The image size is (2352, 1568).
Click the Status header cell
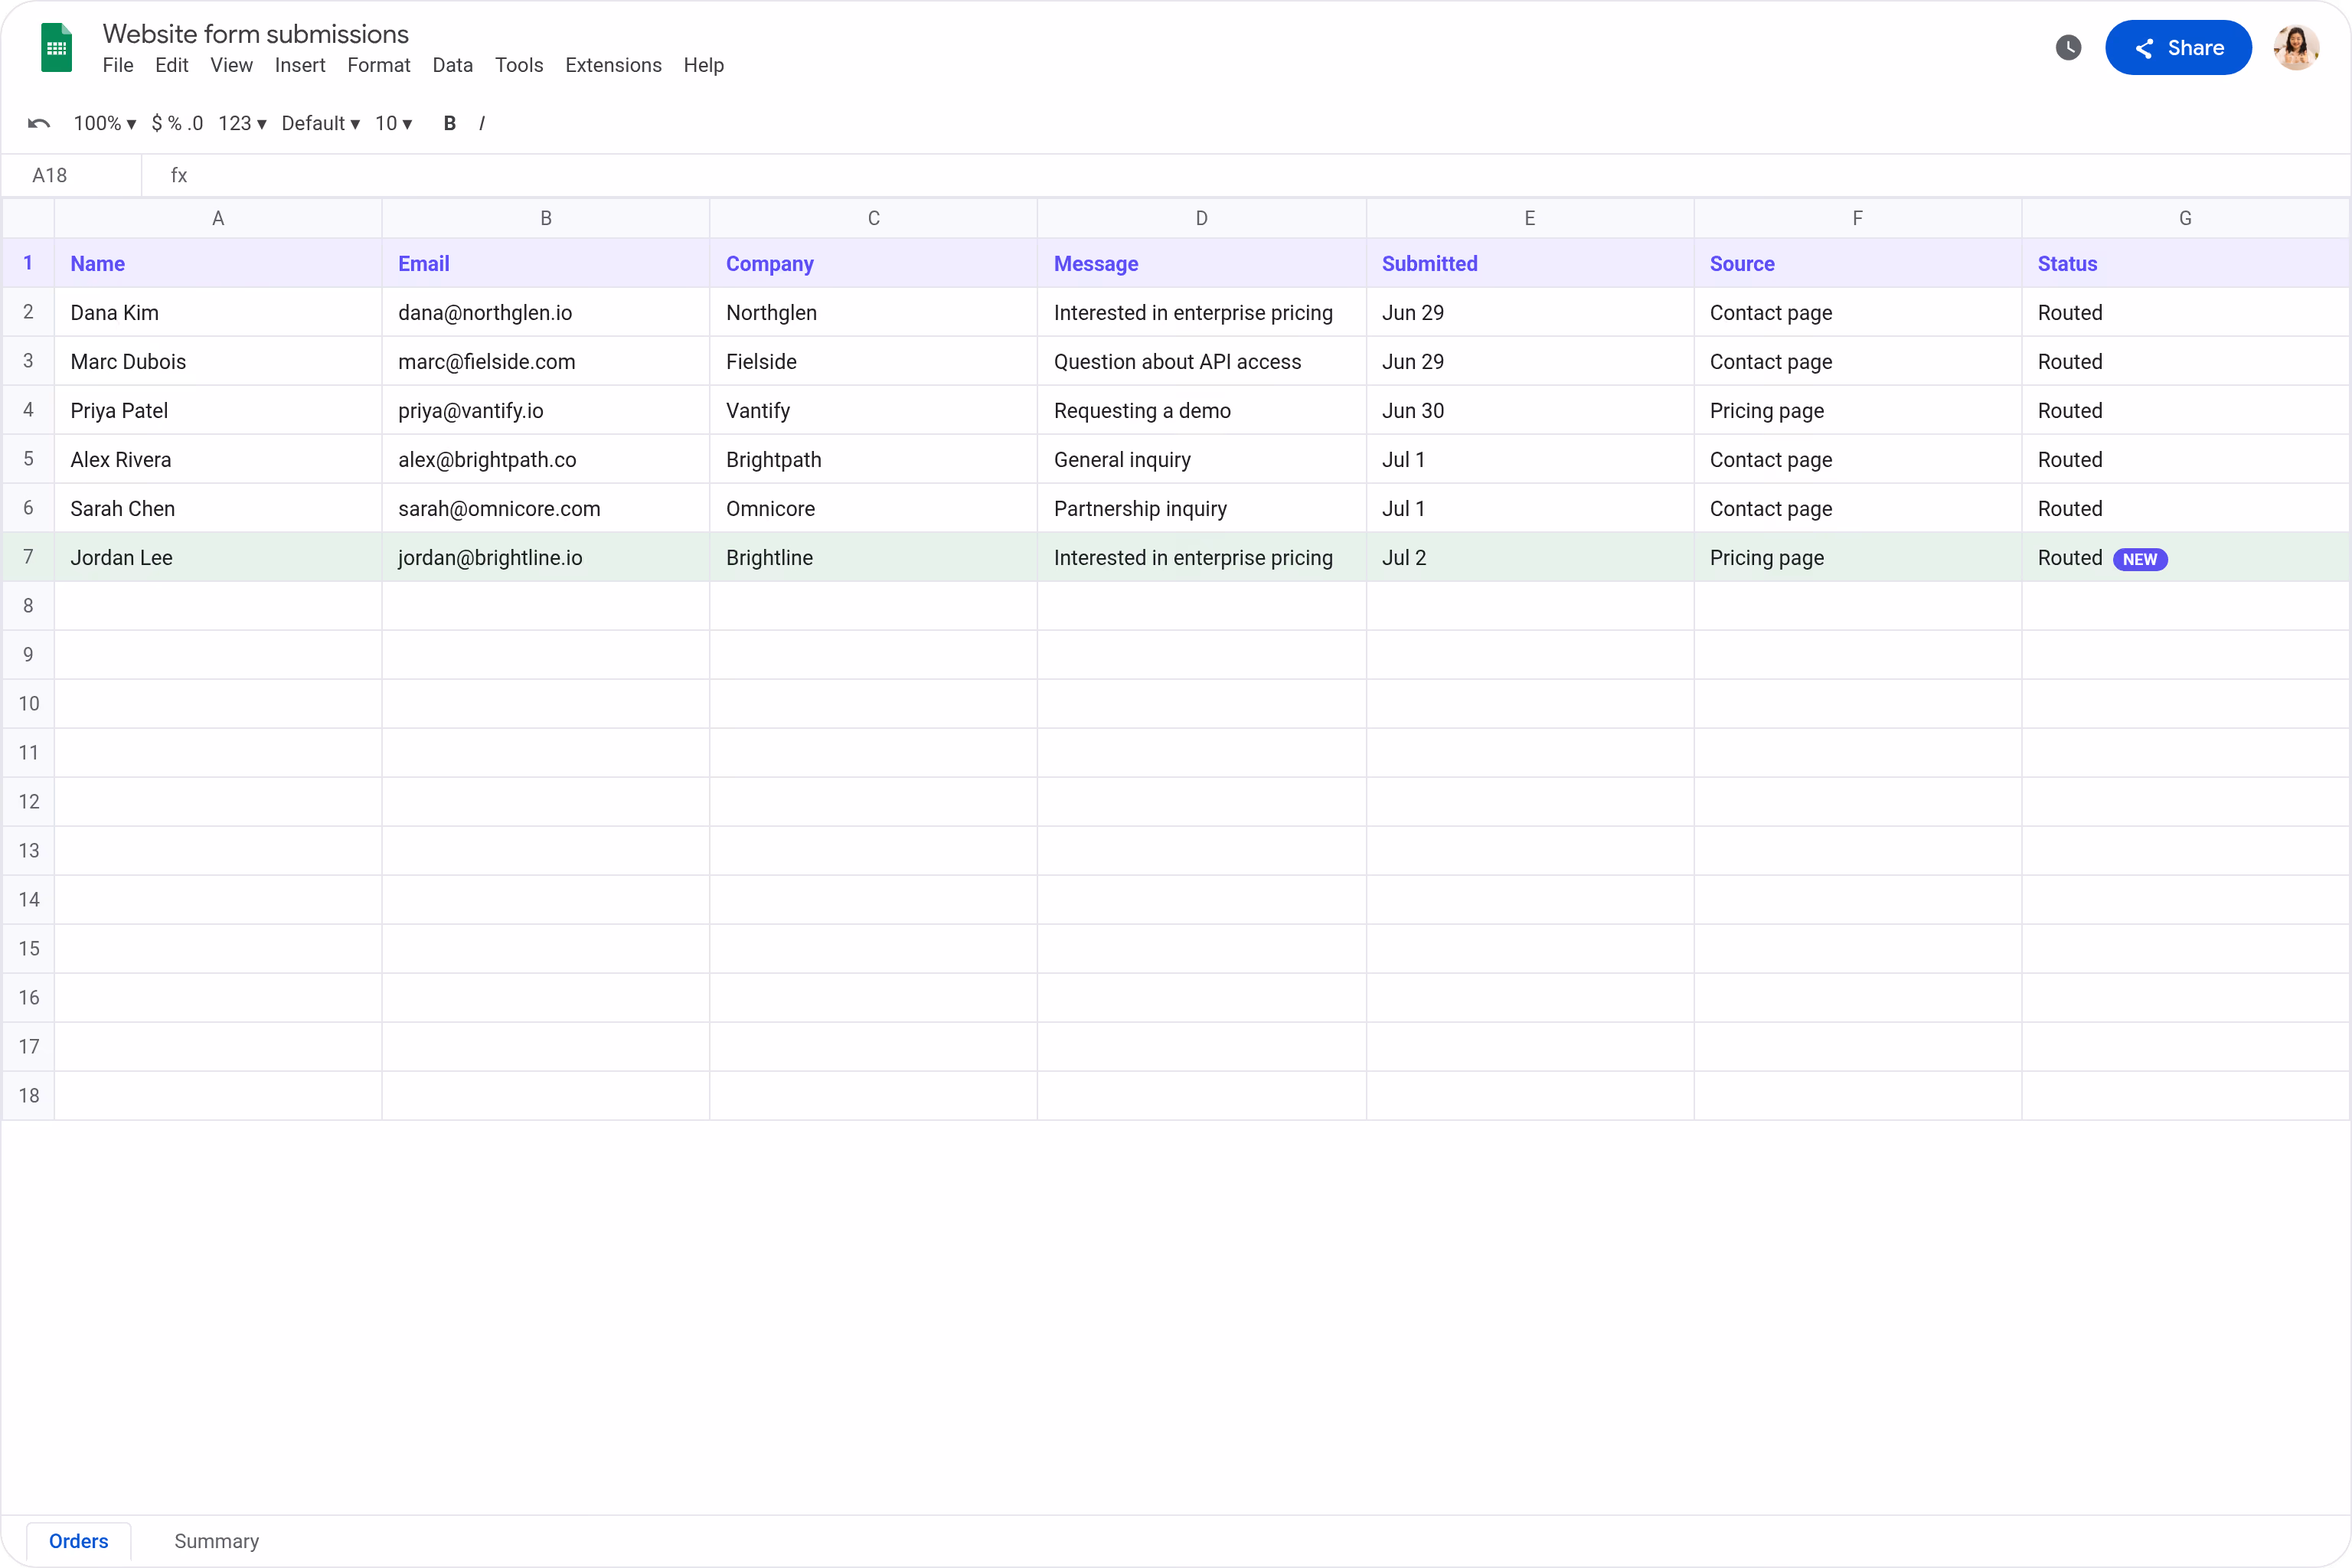(2186, 263)
